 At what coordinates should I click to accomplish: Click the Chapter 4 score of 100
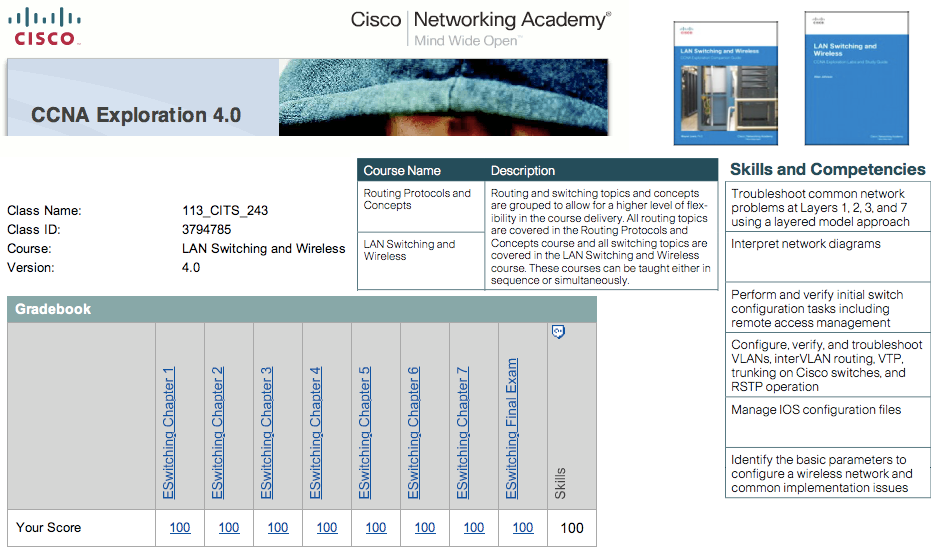(x=327, y=528)
